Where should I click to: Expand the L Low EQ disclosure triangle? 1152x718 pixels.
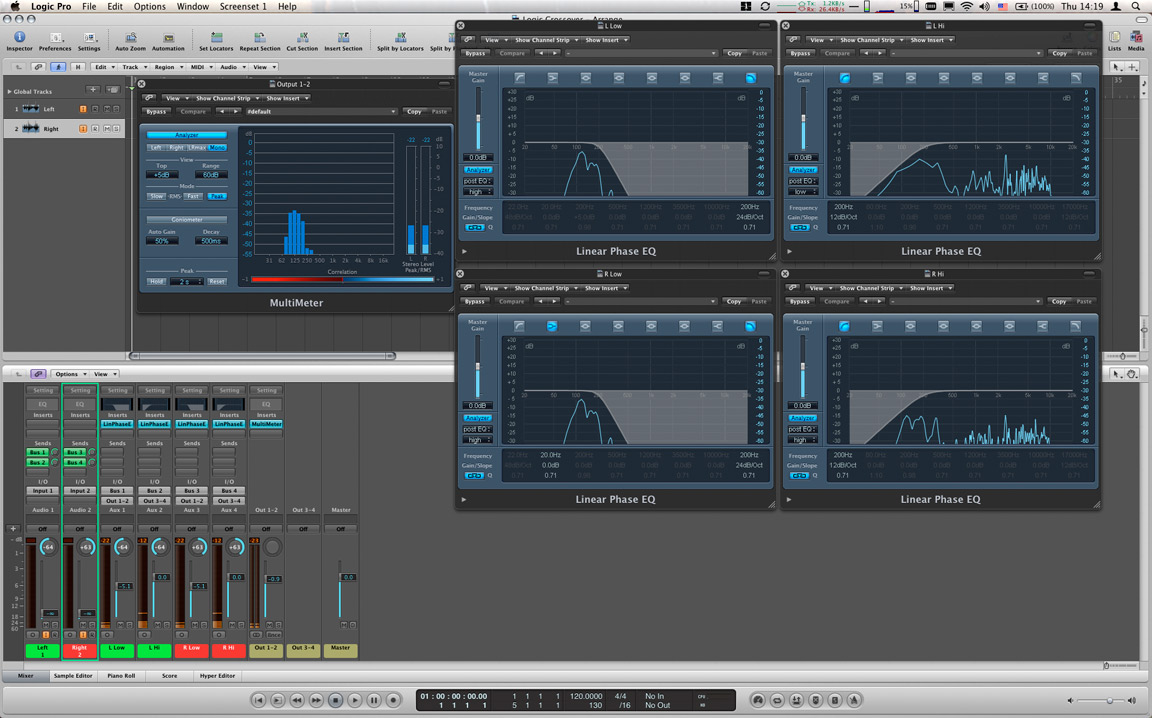[x=464, y=251]
